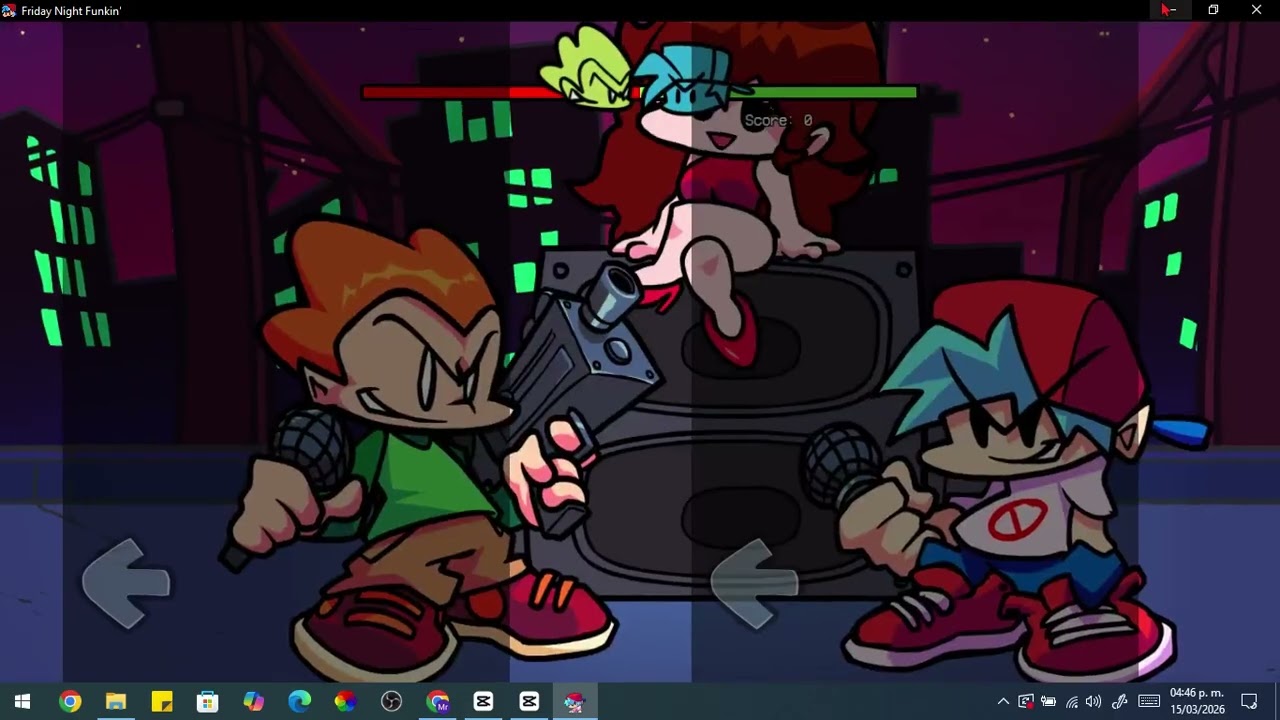Open the Windows Start menu
Screen dimensions: 1280x720
[22, 702]
